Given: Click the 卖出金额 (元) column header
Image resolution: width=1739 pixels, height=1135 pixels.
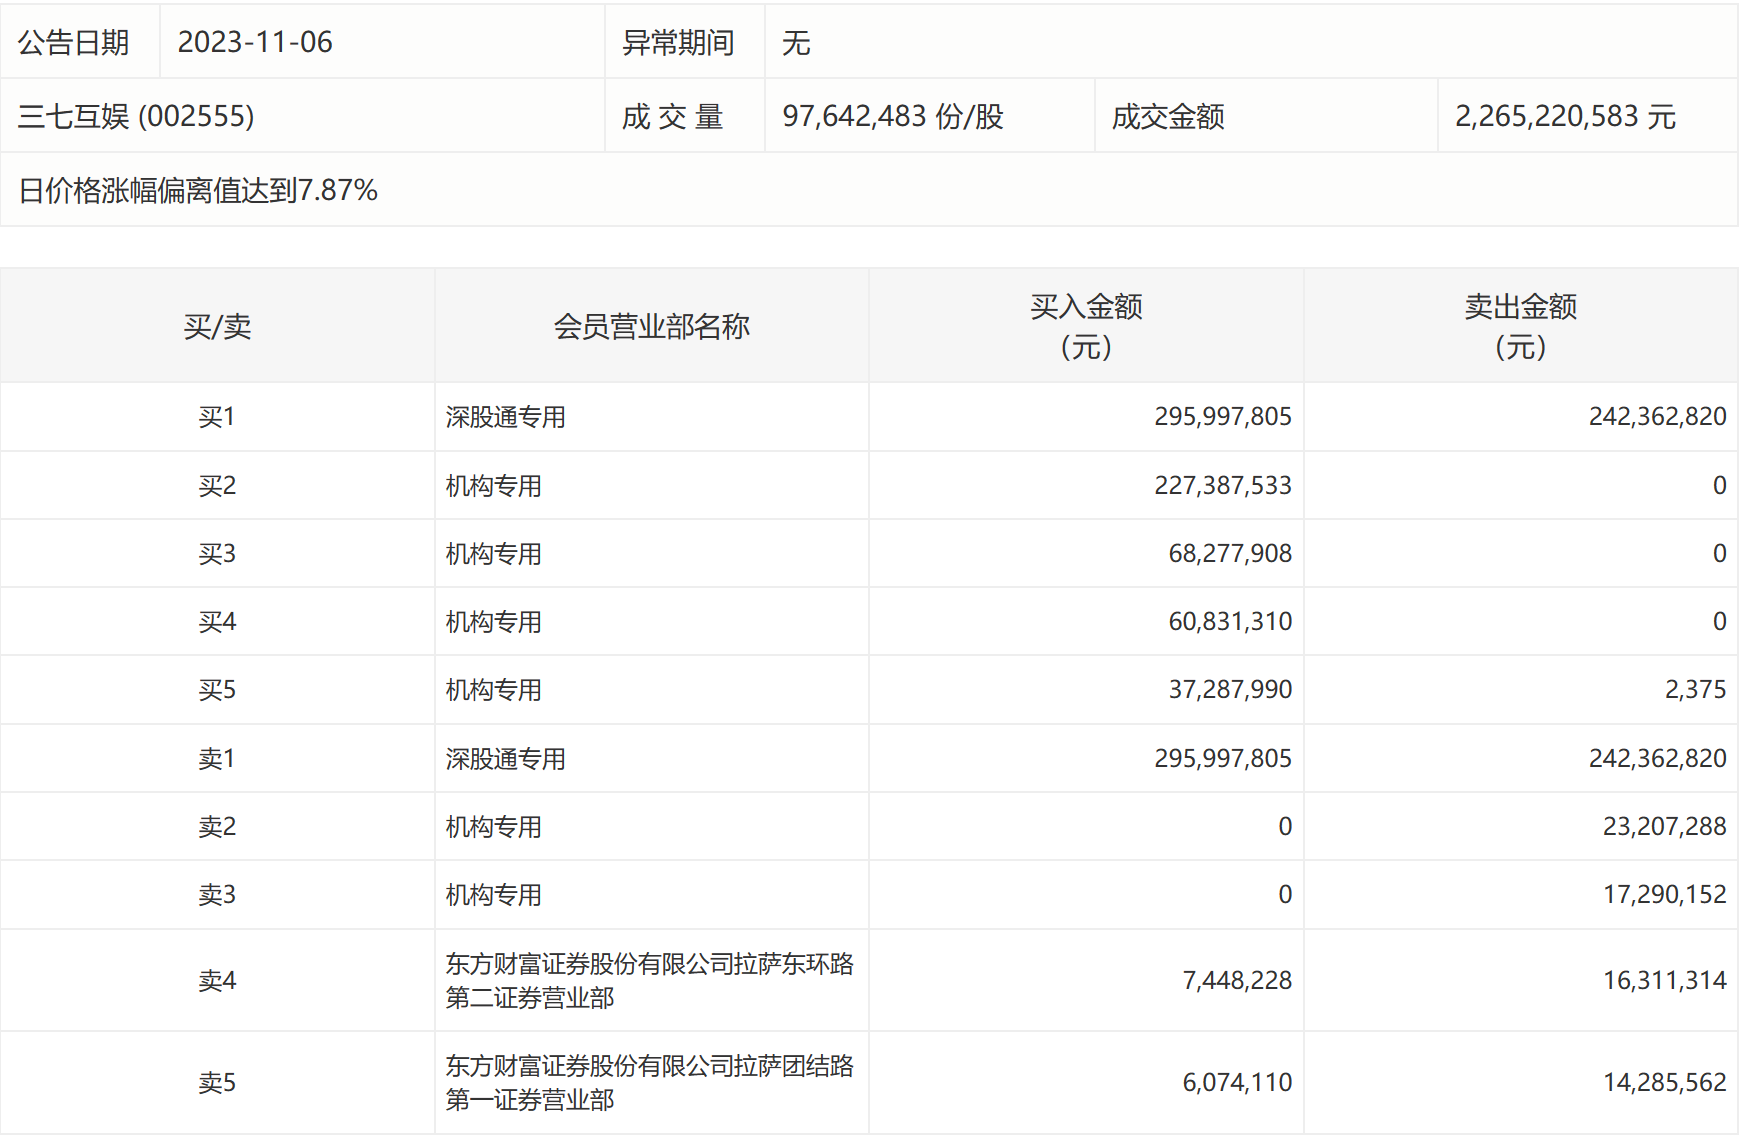Looking at the screenshot, I should click(x=1520, y=326).
